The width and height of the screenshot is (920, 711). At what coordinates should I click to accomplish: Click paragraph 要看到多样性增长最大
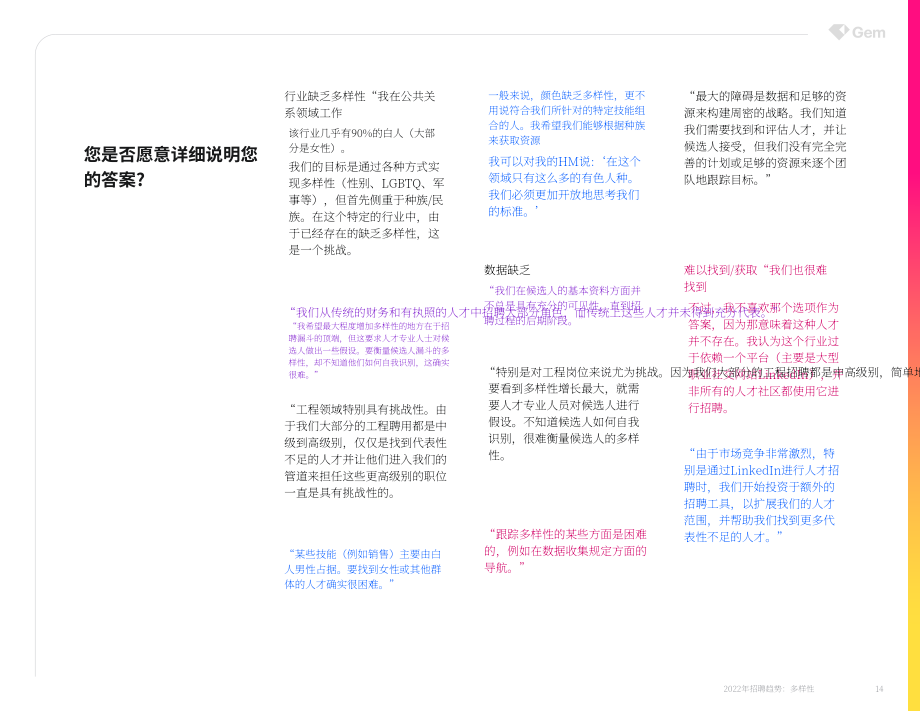pos(564,422)
